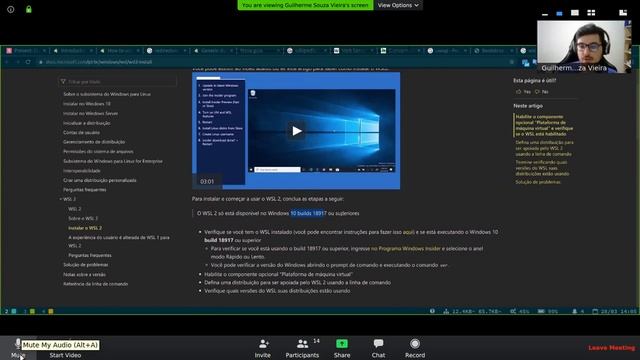Jump to 'Defina uma distribuição' in Neste artigo
Viewport: 640px width, 360px height.
(544, 148)
